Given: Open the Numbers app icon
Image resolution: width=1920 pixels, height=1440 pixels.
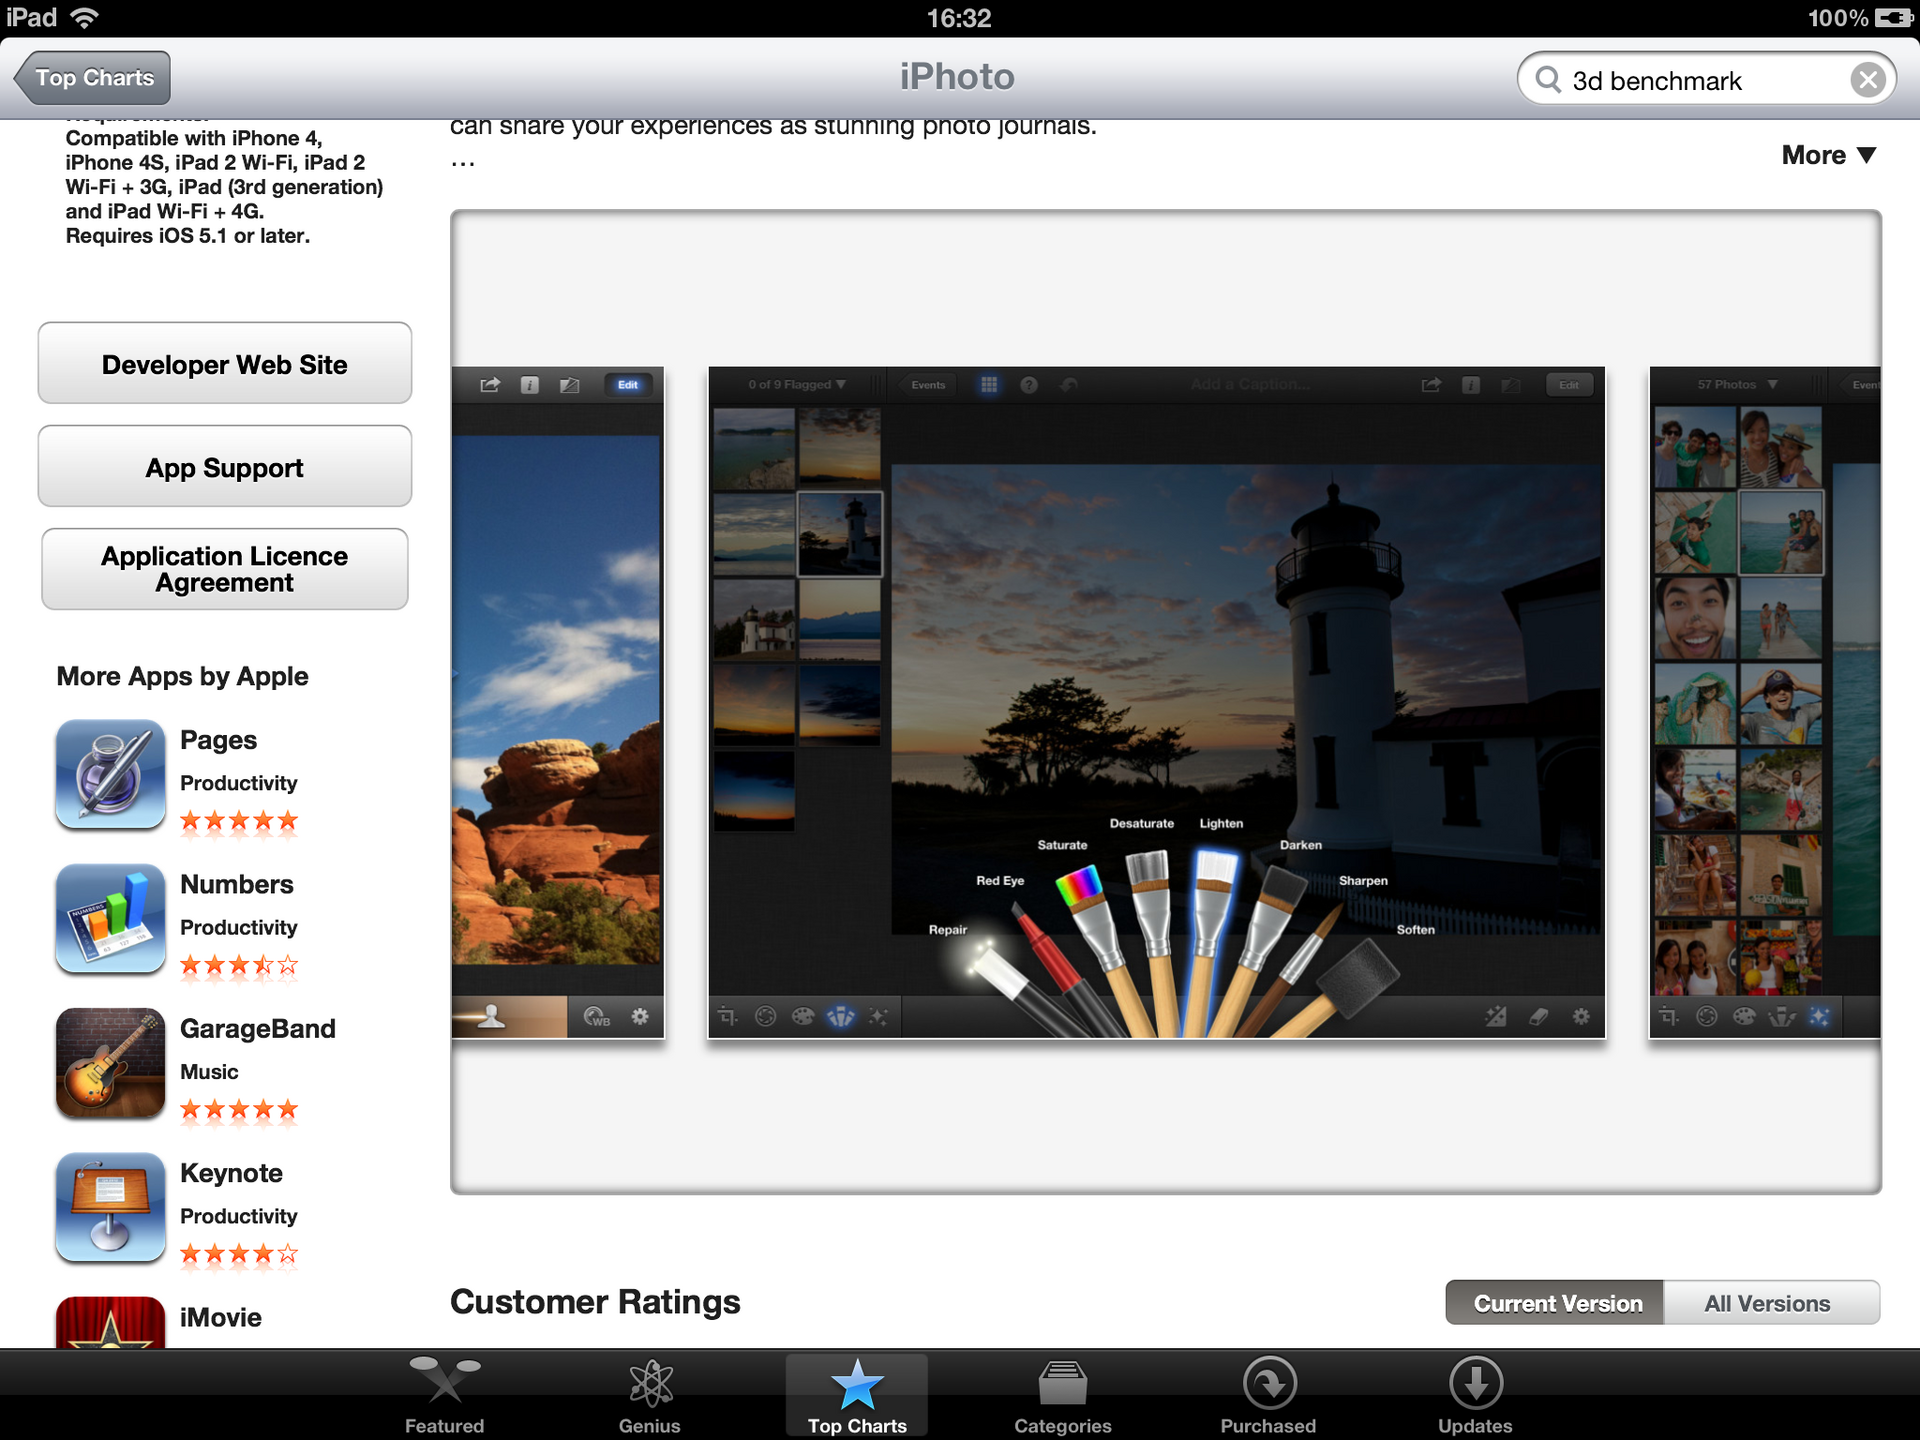Looking at the screenshot, I should pos(110,919).
